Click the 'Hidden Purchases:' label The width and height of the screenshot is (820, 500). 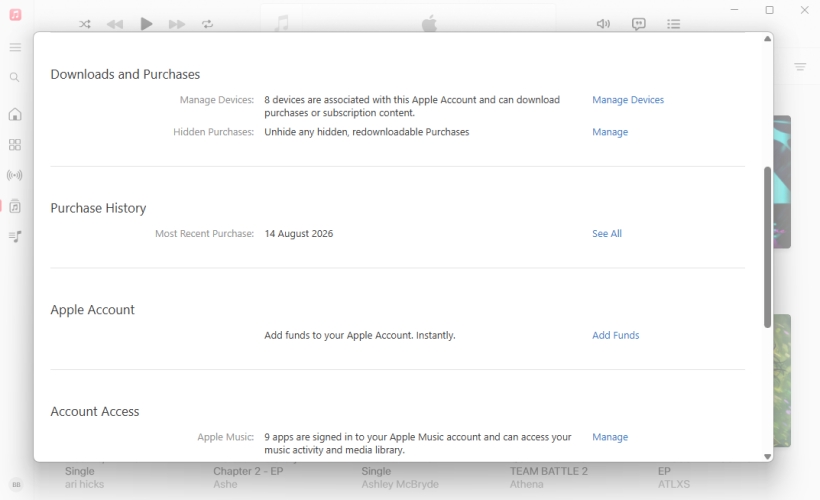(213, 132)
